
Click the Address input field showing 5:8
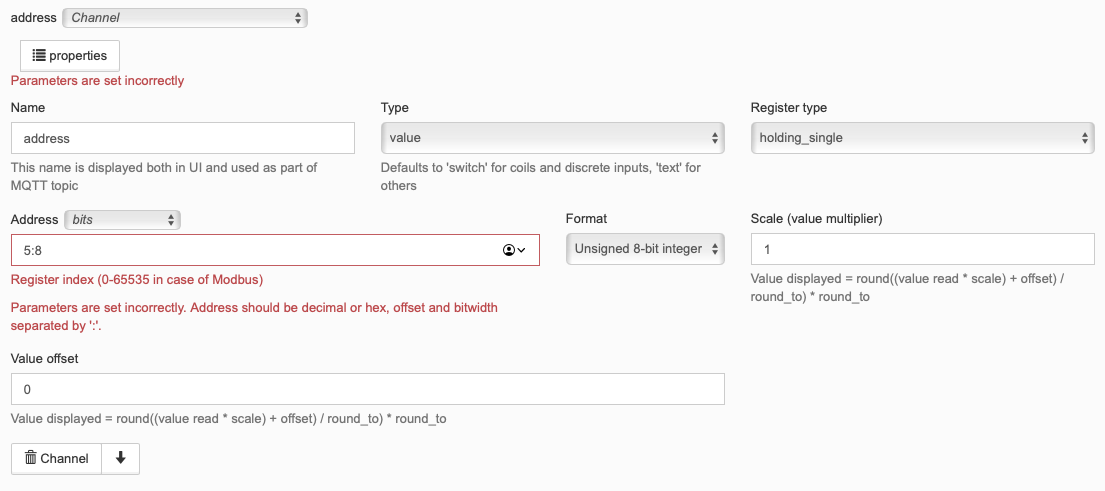pyautogui.click(x=276, y=250)
